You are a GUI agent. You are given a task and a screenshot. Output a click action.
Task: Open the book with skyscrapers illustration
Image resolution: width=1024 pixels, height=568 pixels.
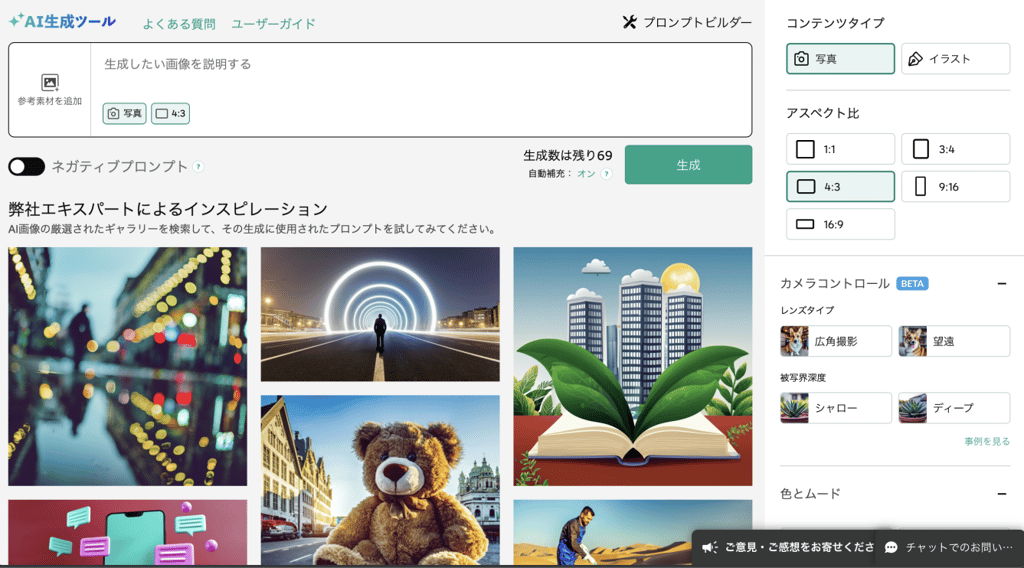[633, 366]
